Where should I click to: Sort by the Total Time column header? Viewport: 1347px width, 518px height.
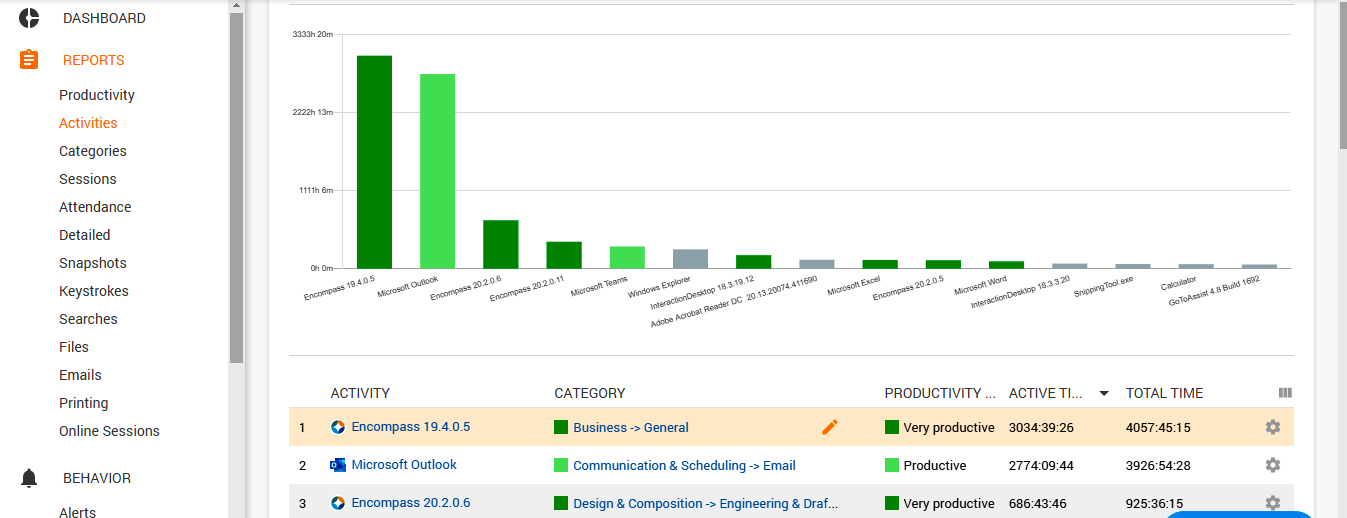pyautogui.click(x=1165, y=393)
